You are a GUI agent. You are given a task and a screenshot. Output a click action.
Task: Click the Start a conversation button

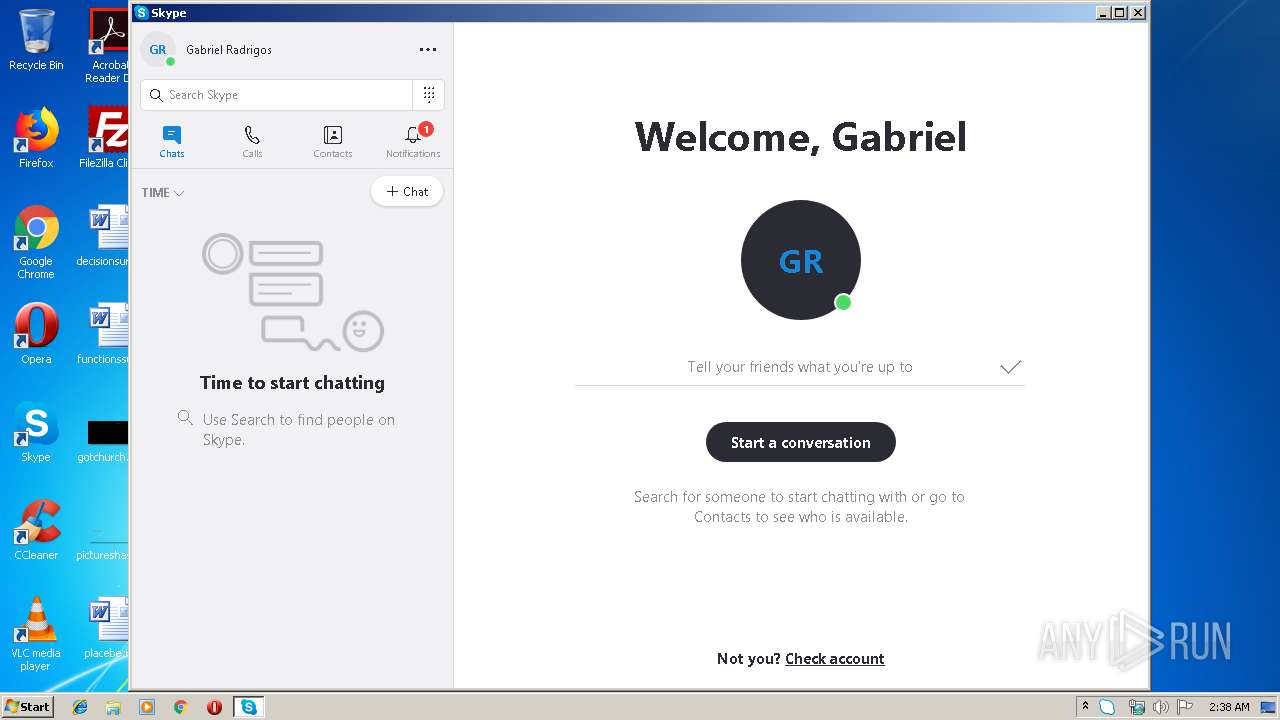pos(800,442)
